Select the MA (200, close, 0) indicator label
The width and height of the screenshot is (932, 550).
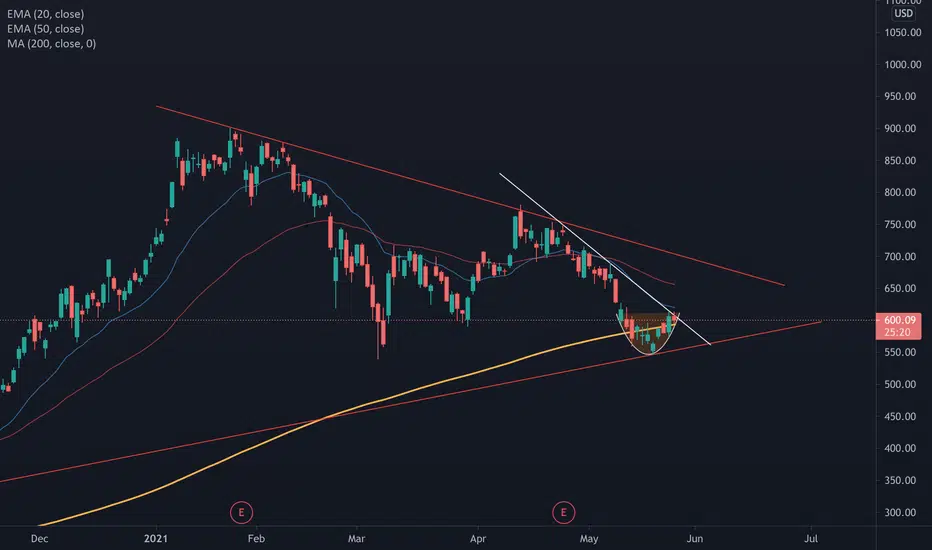pyautogui.click(x=52, y=43)
